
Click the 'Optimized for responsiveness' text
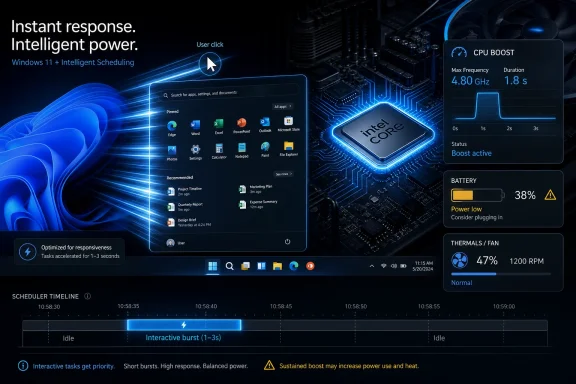click(x=76, y=248)
